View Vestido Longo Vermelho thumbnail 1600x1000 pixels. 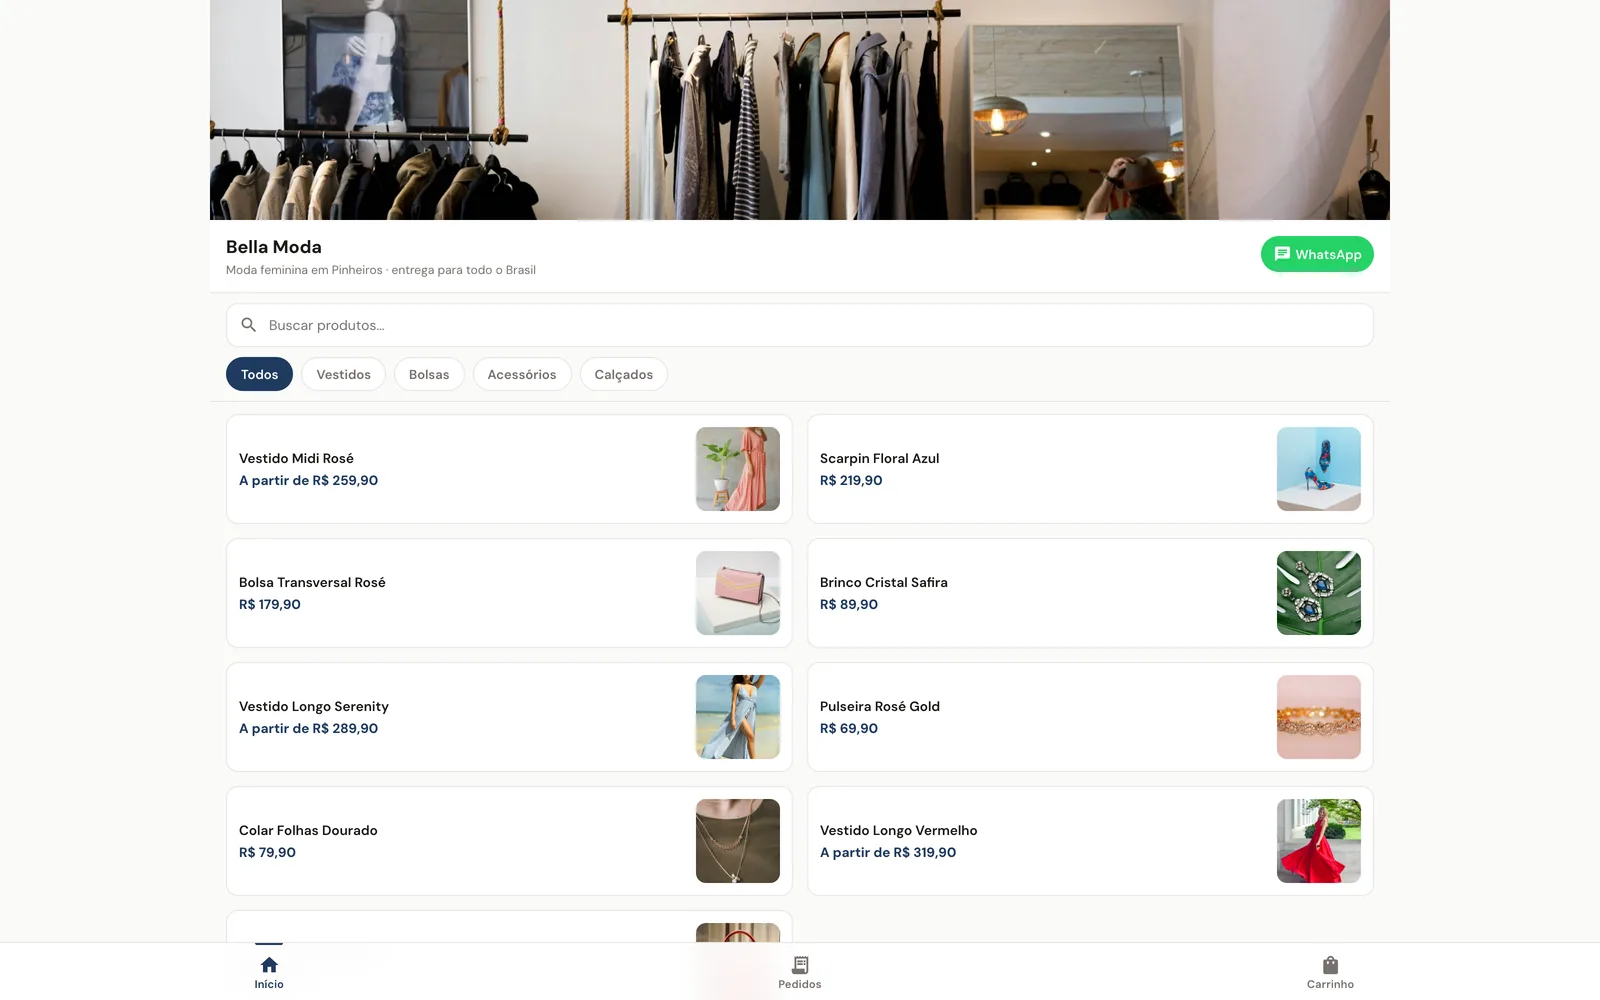[x=1319, y=841]
